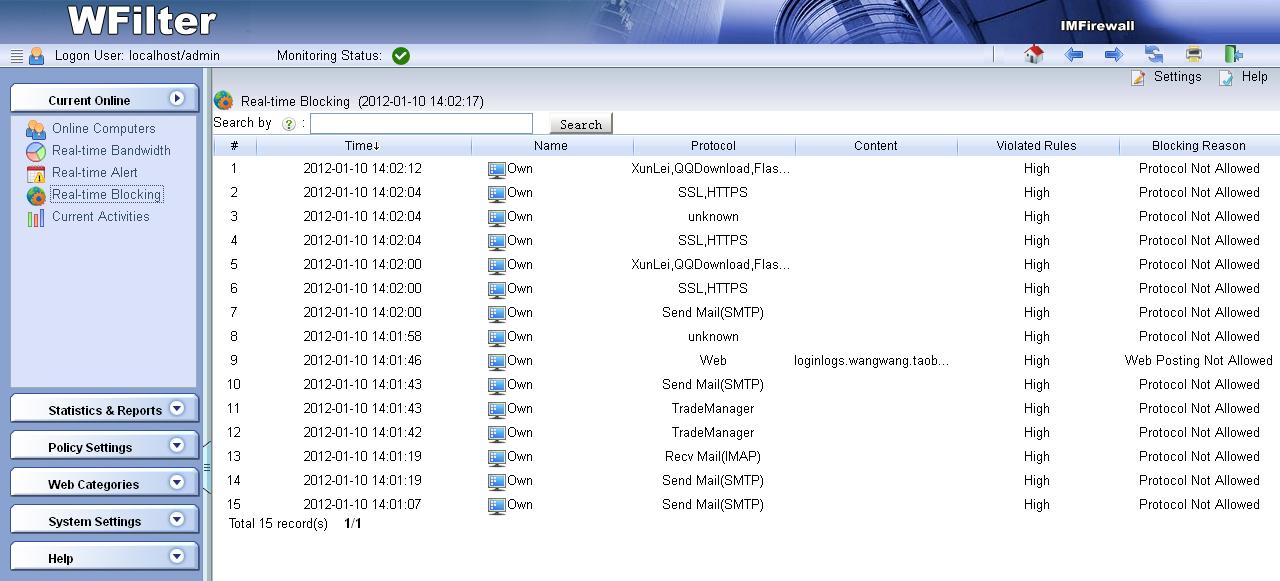Expand the System Settings section

point(104,520)
